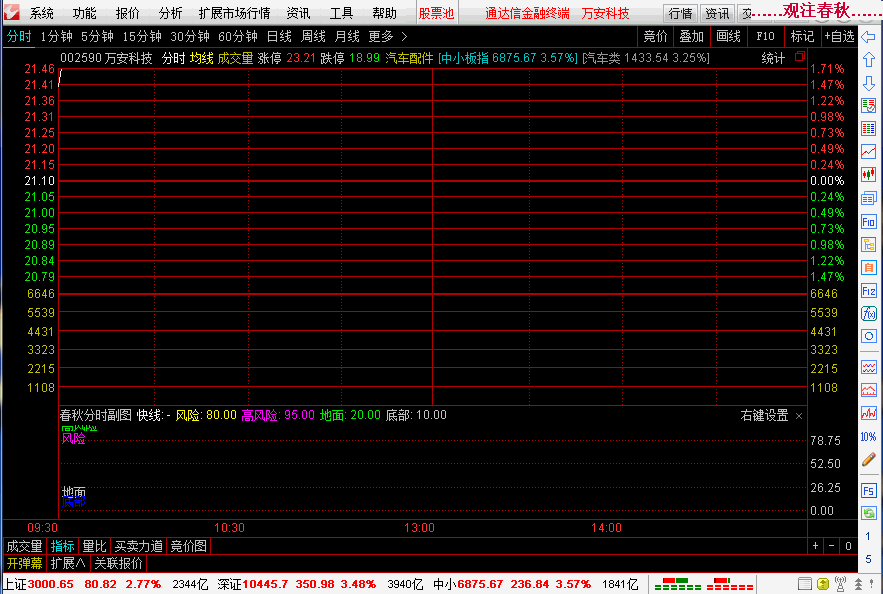This screenshot has width=883, height=594.
Task: Select the red zigzag line chart icon
Action: pos(868,413)
